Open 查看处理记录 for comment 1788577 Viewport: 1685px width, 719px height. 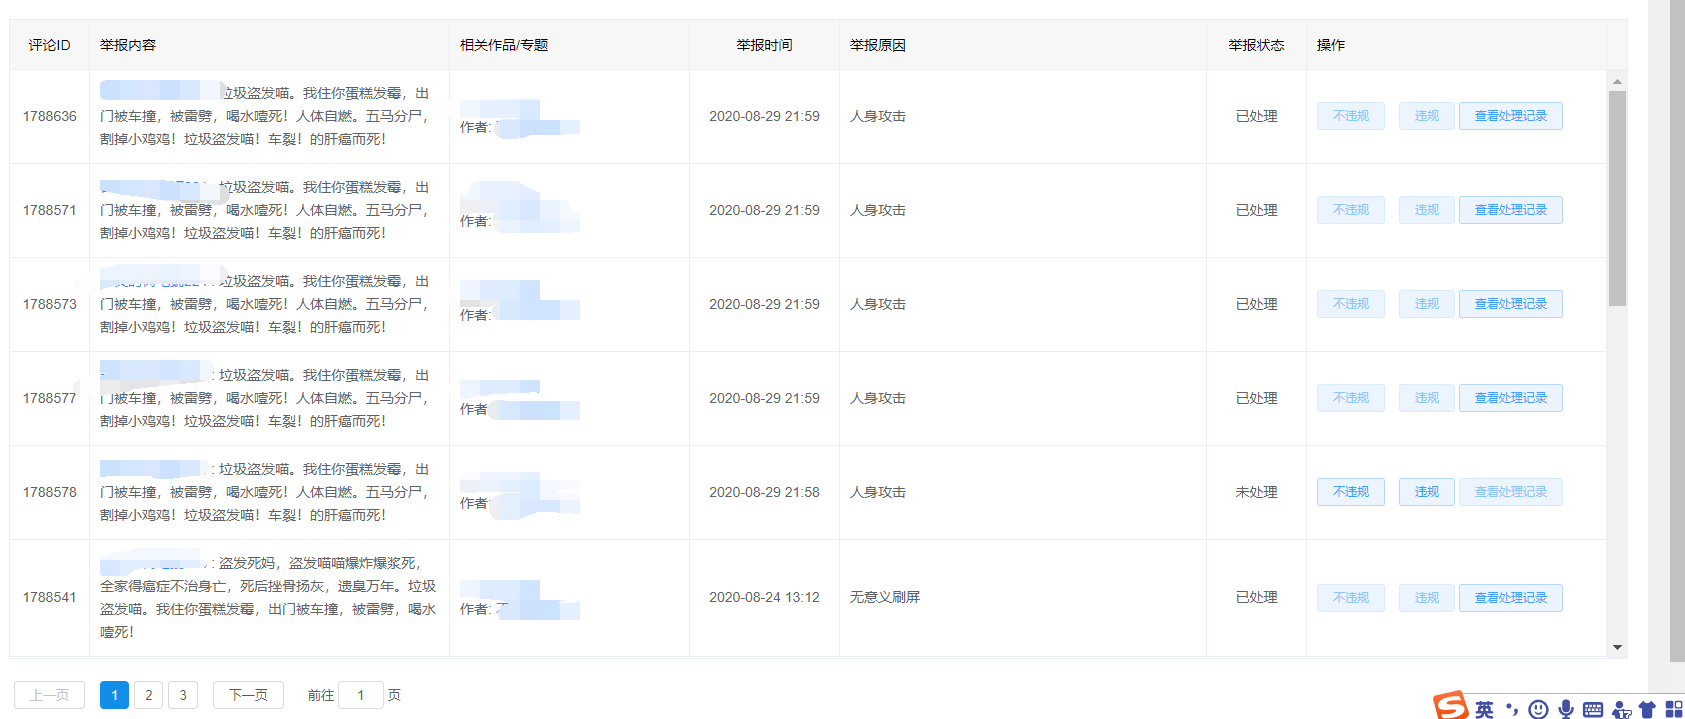[x=1510, y=398]
